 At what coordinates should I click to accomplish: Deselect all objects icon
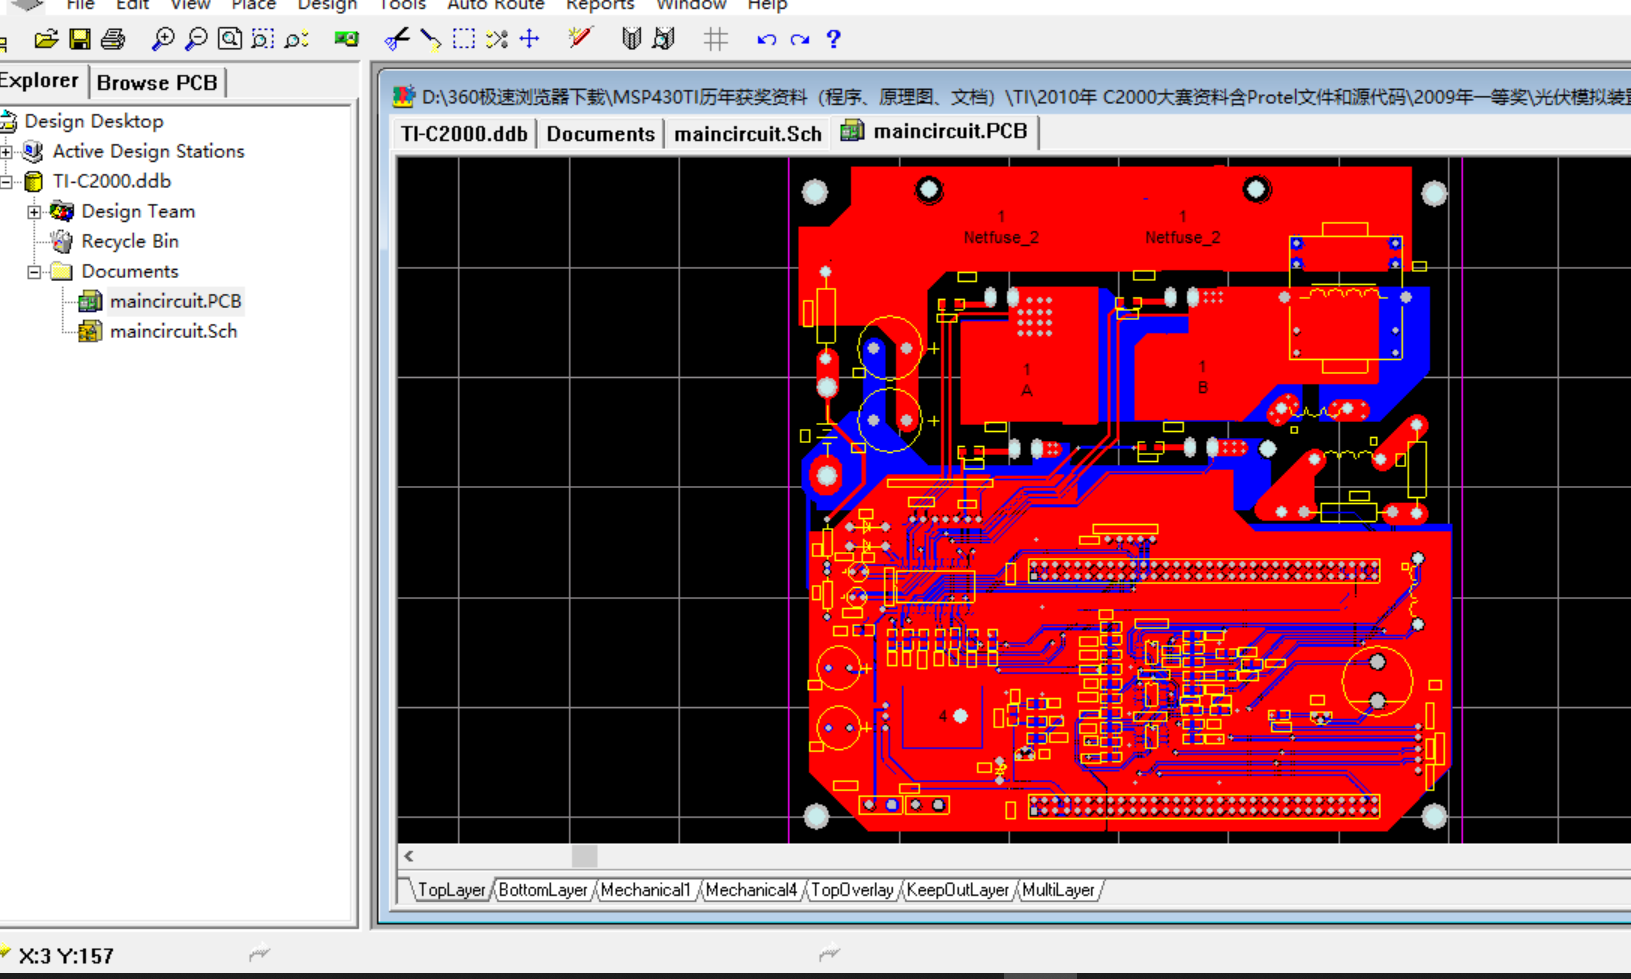point(497,39)
